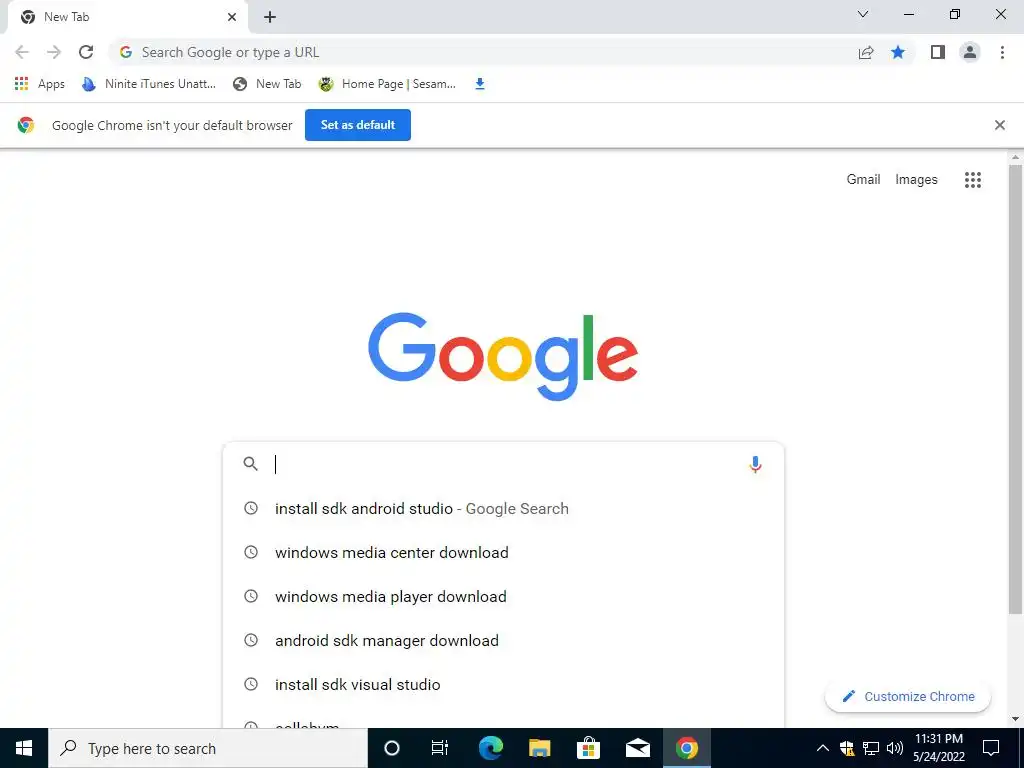Open the Gmail link

[x=863, y=179]
